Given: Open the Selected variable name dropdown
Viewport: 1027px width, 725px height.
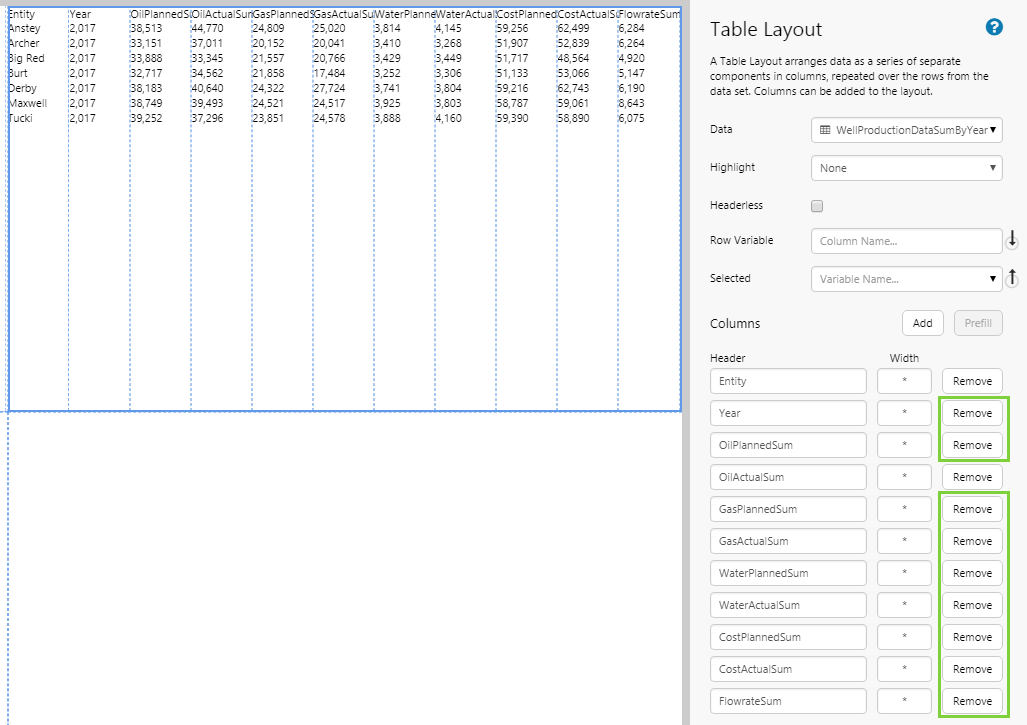Looking at the screenshot, I should click(906, 279).
